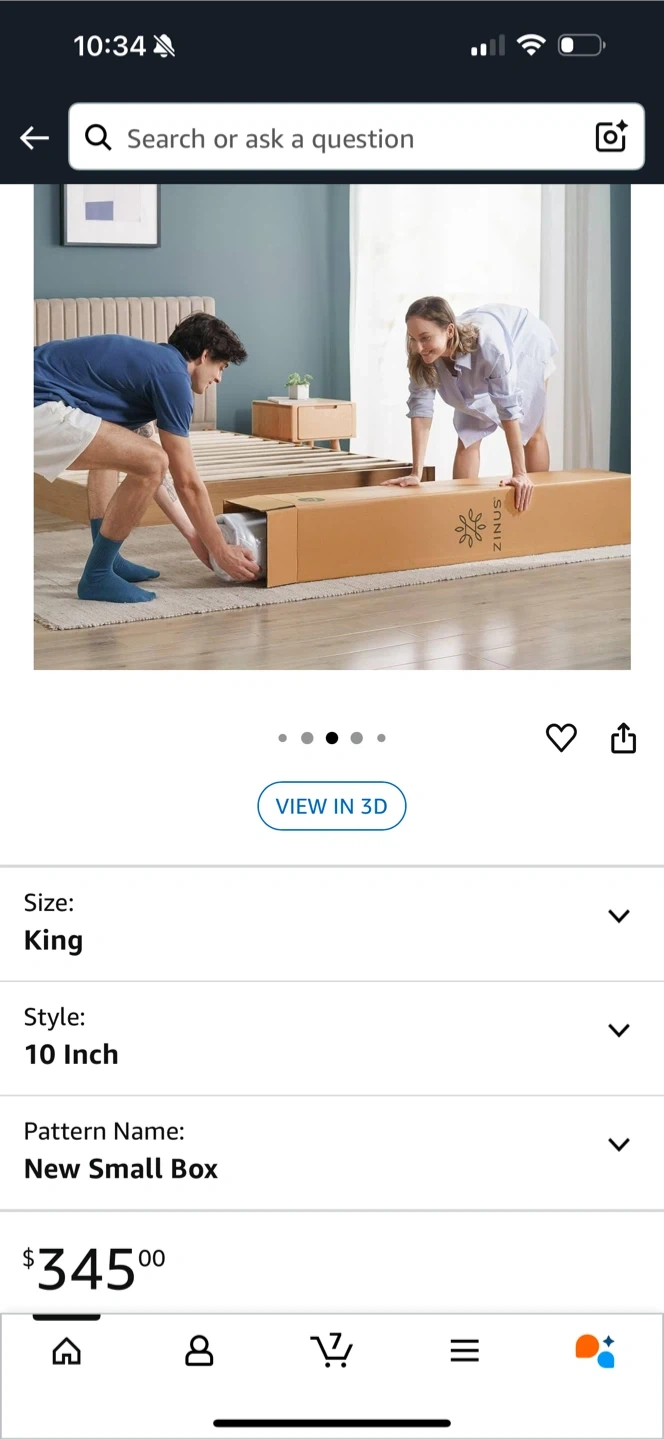Screen dimensions: 664x1440
Task: Select the fourth image carousel dot
Action: 356,738
